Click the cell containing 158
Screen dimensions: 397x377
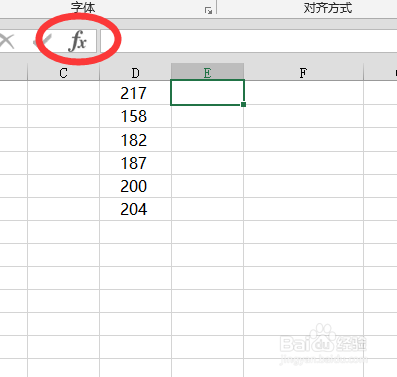(135, 116)
